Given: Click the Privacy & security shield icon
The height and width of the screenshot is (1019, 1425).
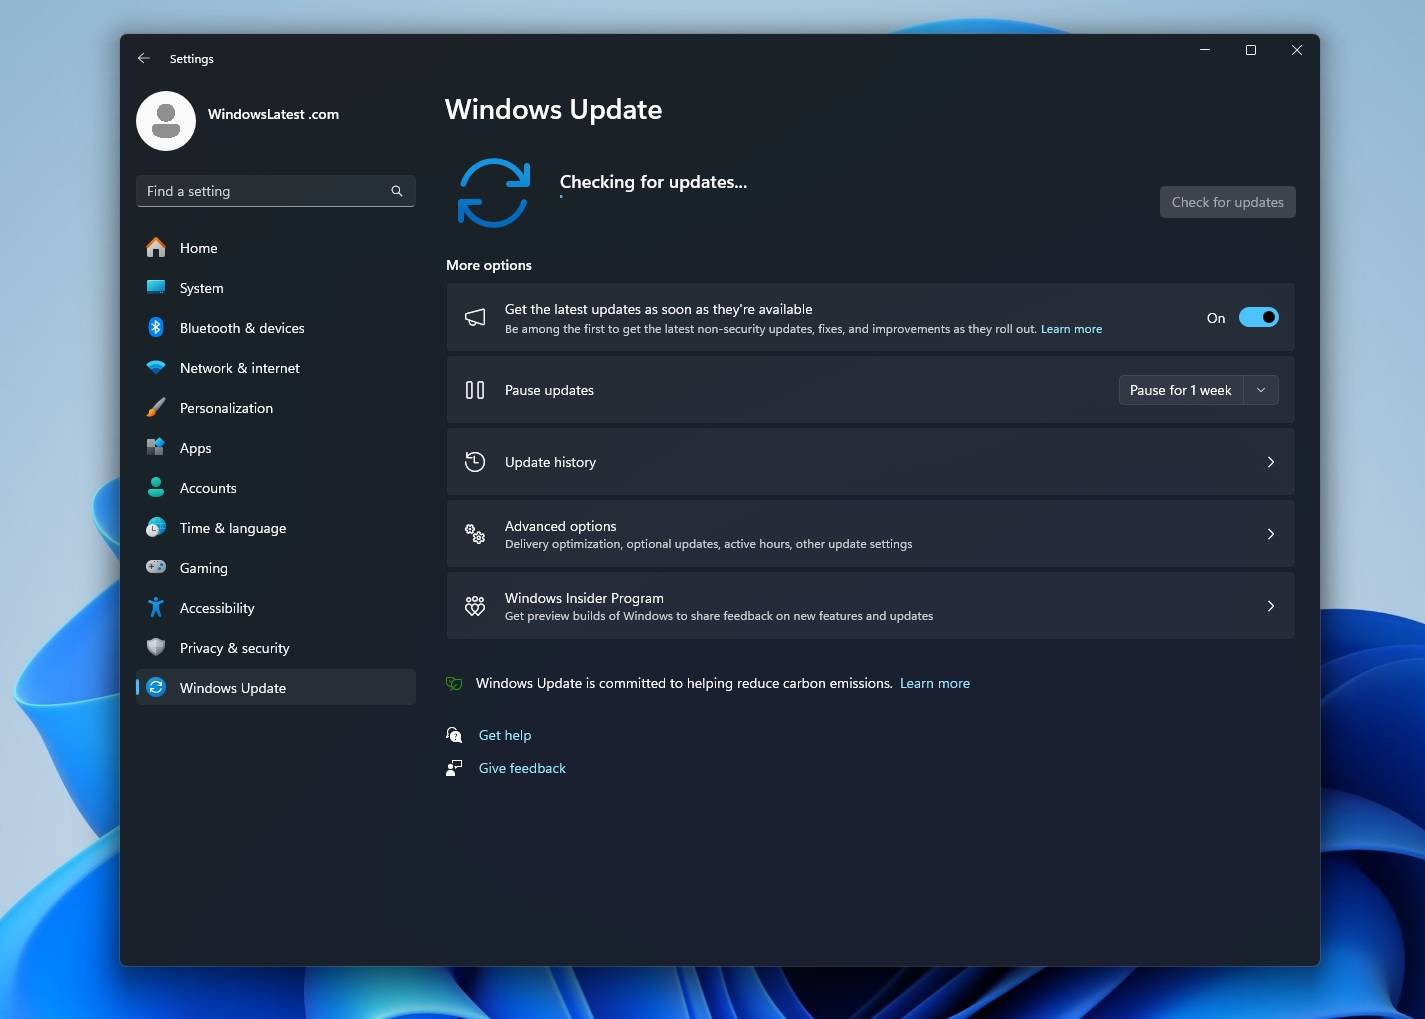Looking at the screenshot, I should [157, 647].
